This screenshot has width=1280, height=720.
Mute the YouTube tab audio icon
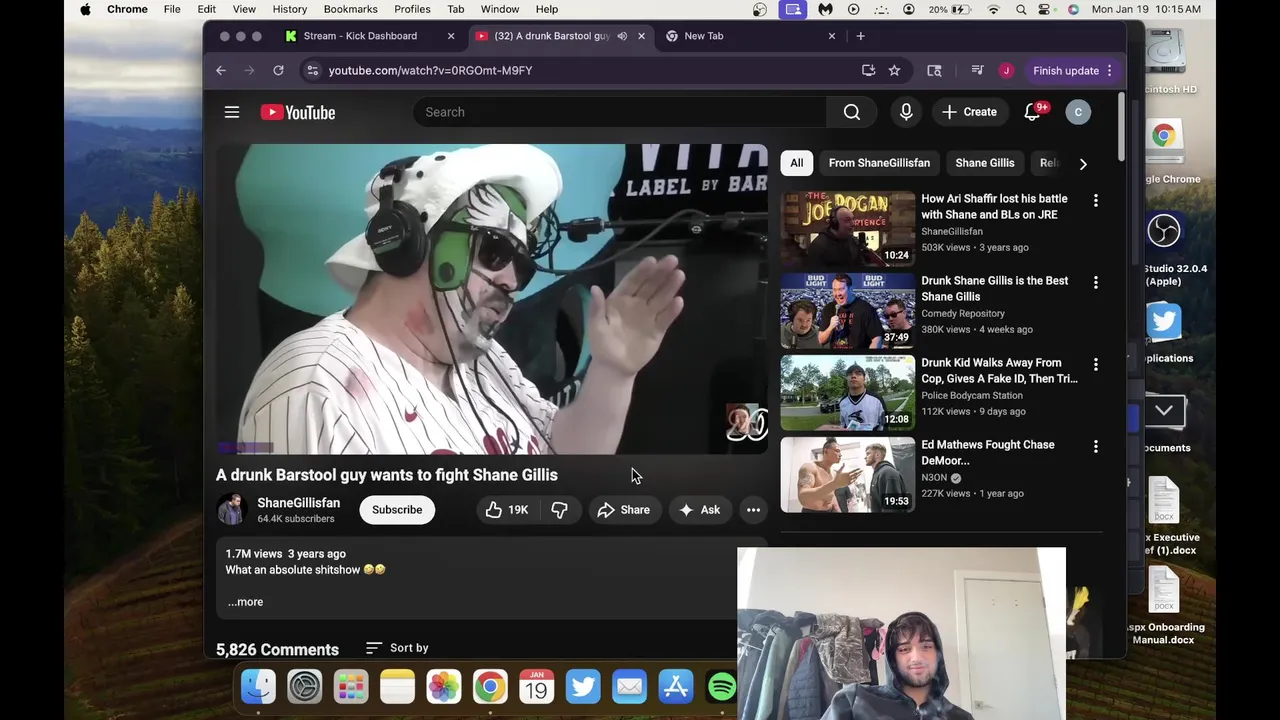(622, 36)
